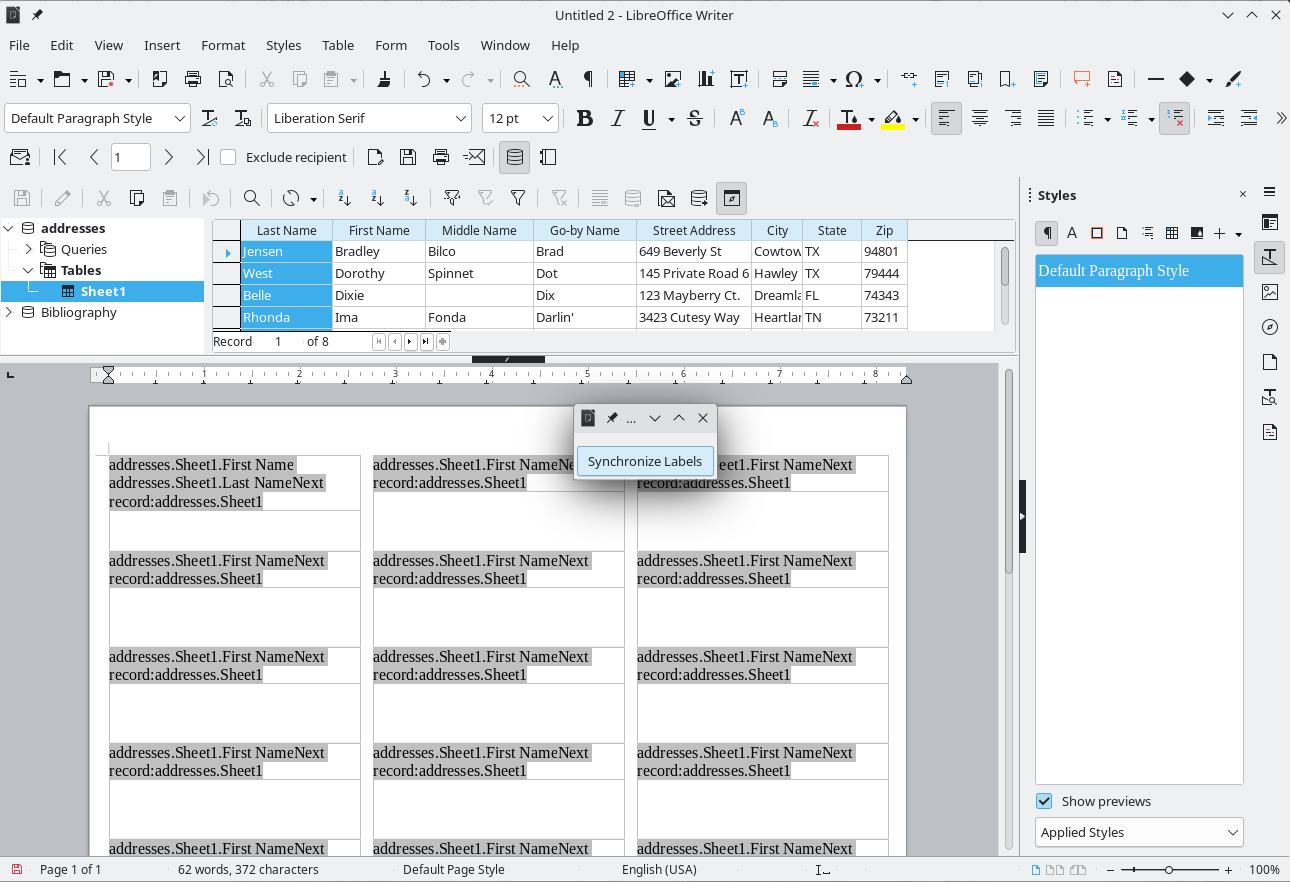Open the Applied Styles dropdown
The width and height of the screenshot is (1290, 882).
1138,832
